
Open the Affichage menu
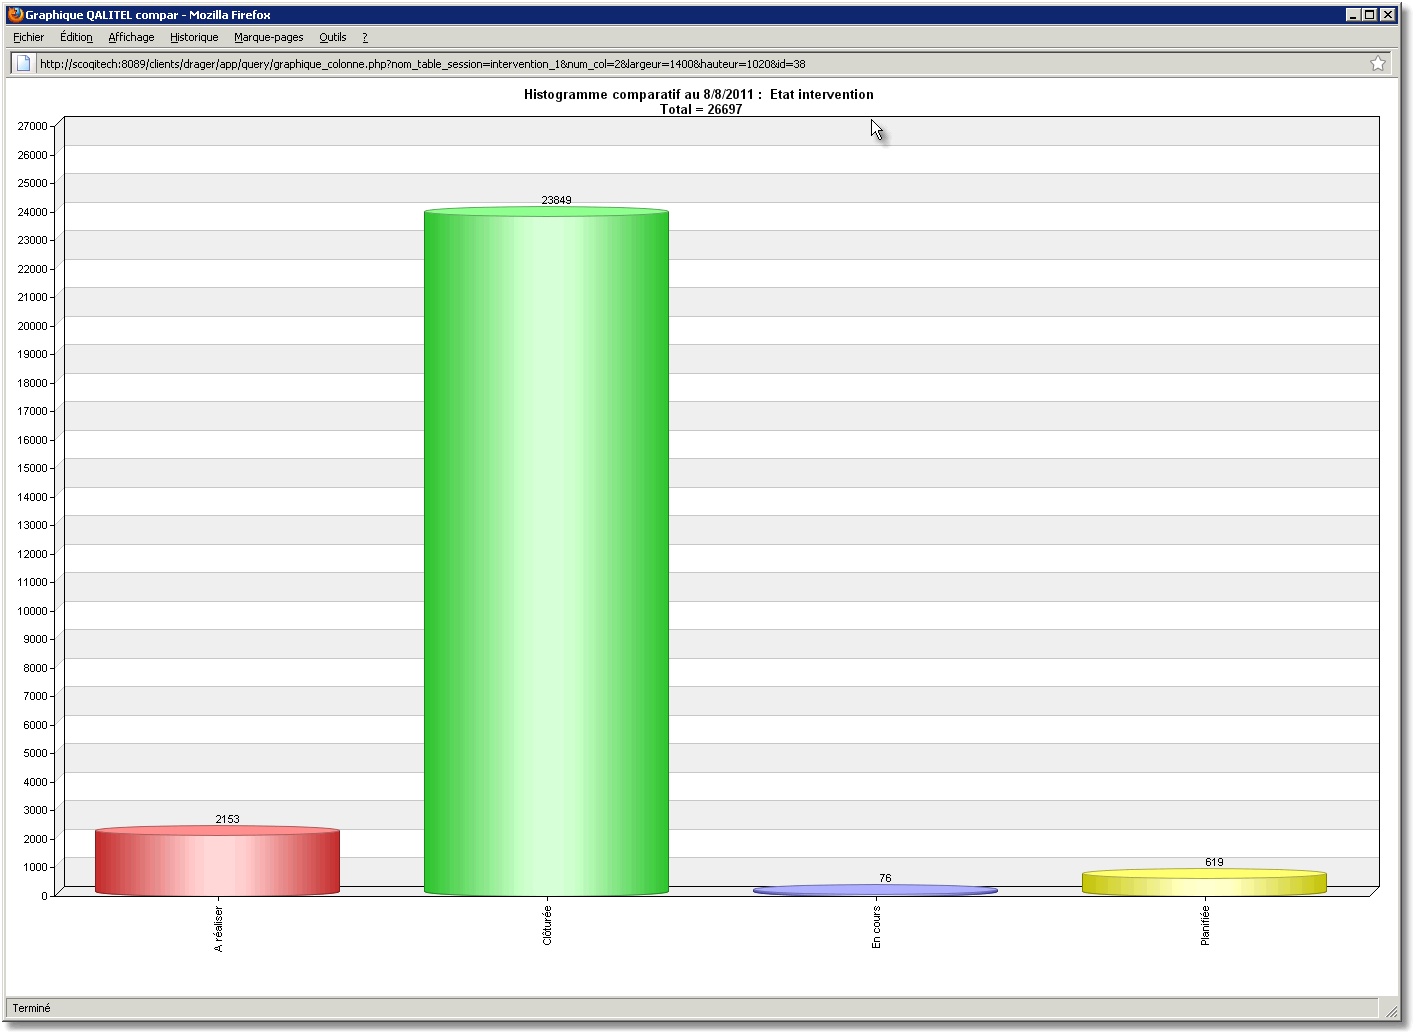pos(131,37)
